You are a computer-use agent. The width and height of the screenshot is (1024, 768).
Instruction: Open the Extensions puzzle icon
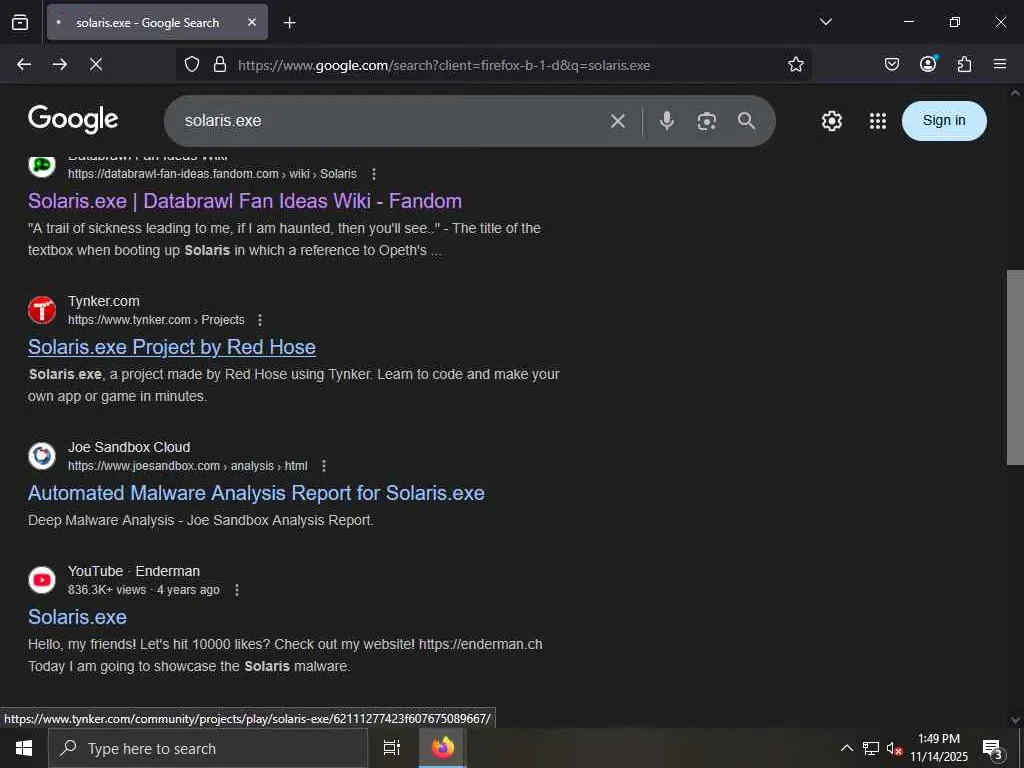coord(964,64)
